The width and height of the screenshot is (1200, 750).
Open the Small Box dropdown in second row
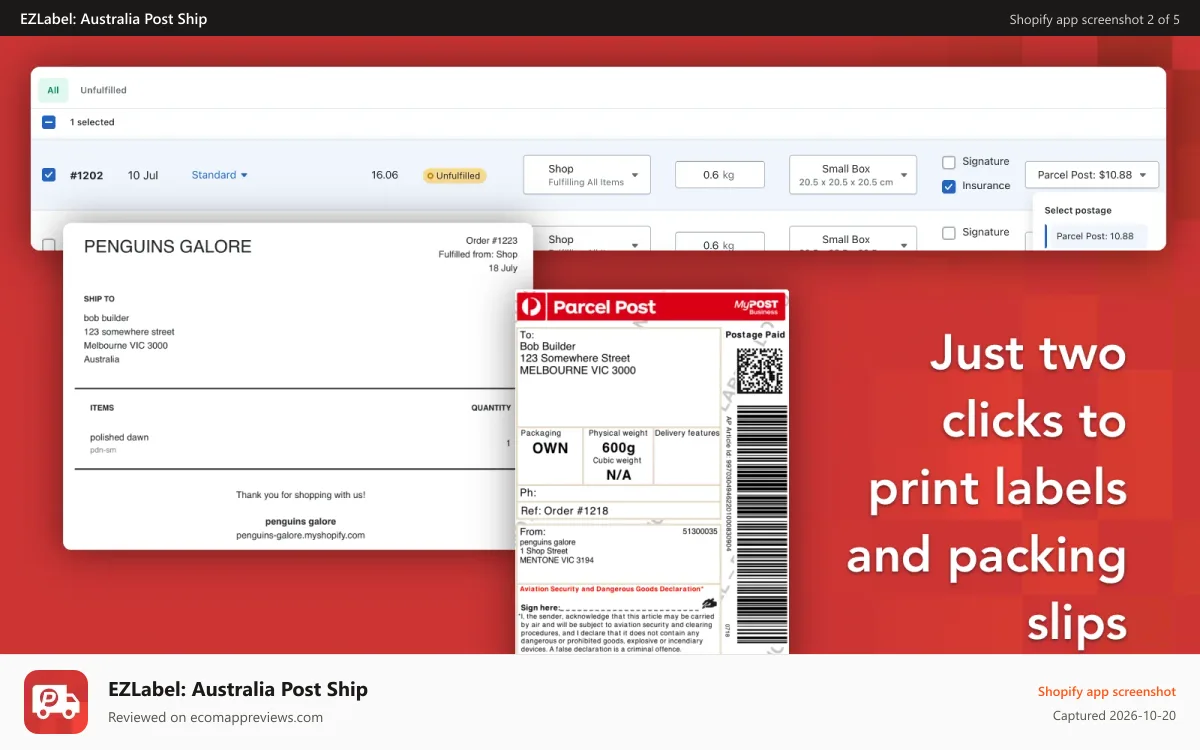click(x=853, y=239)
